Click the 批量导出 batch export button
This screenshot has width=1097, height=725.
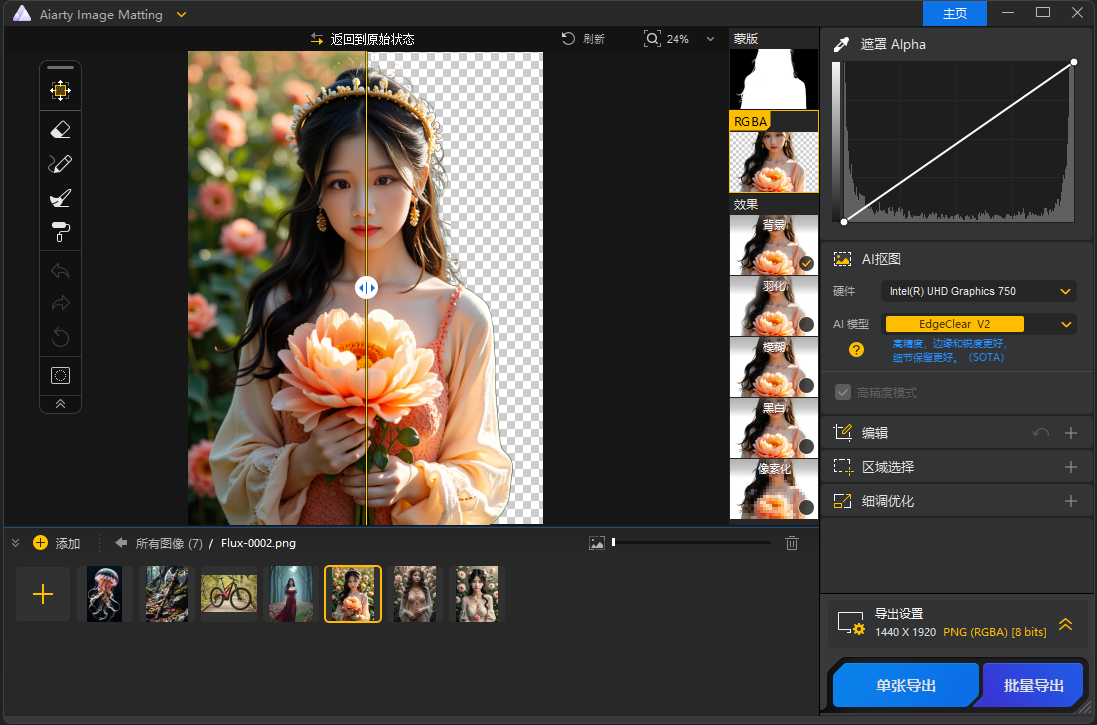pos(1032,685)
